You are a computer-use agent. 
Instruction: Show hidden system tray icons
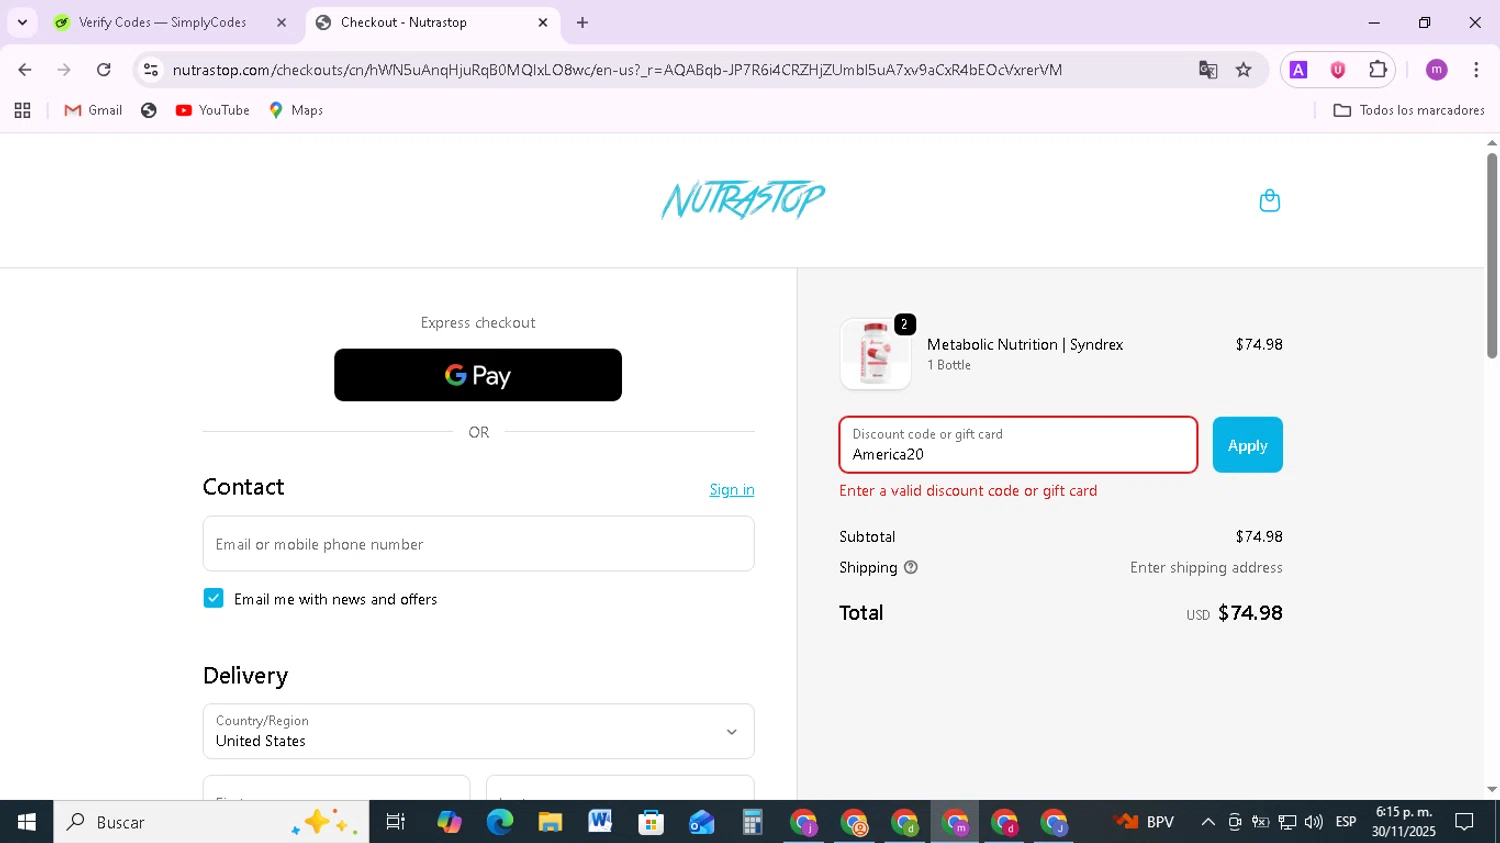coord(1208,822)
